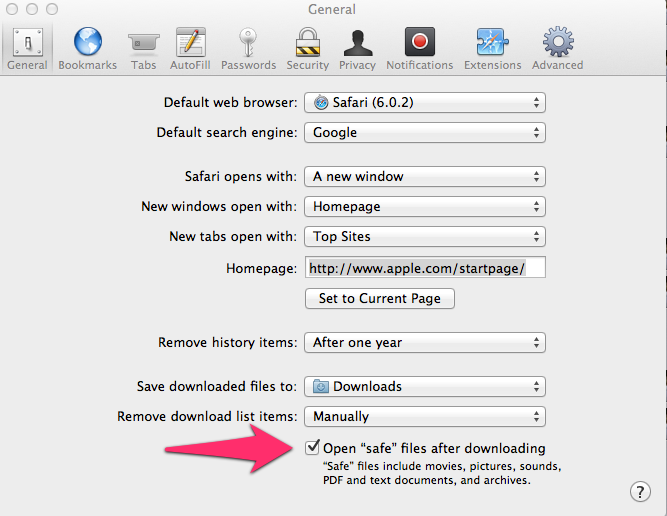667x516 pixels.
Task: Open the General preferences pane
Action: pyautogui.click(x=27, y=48)
